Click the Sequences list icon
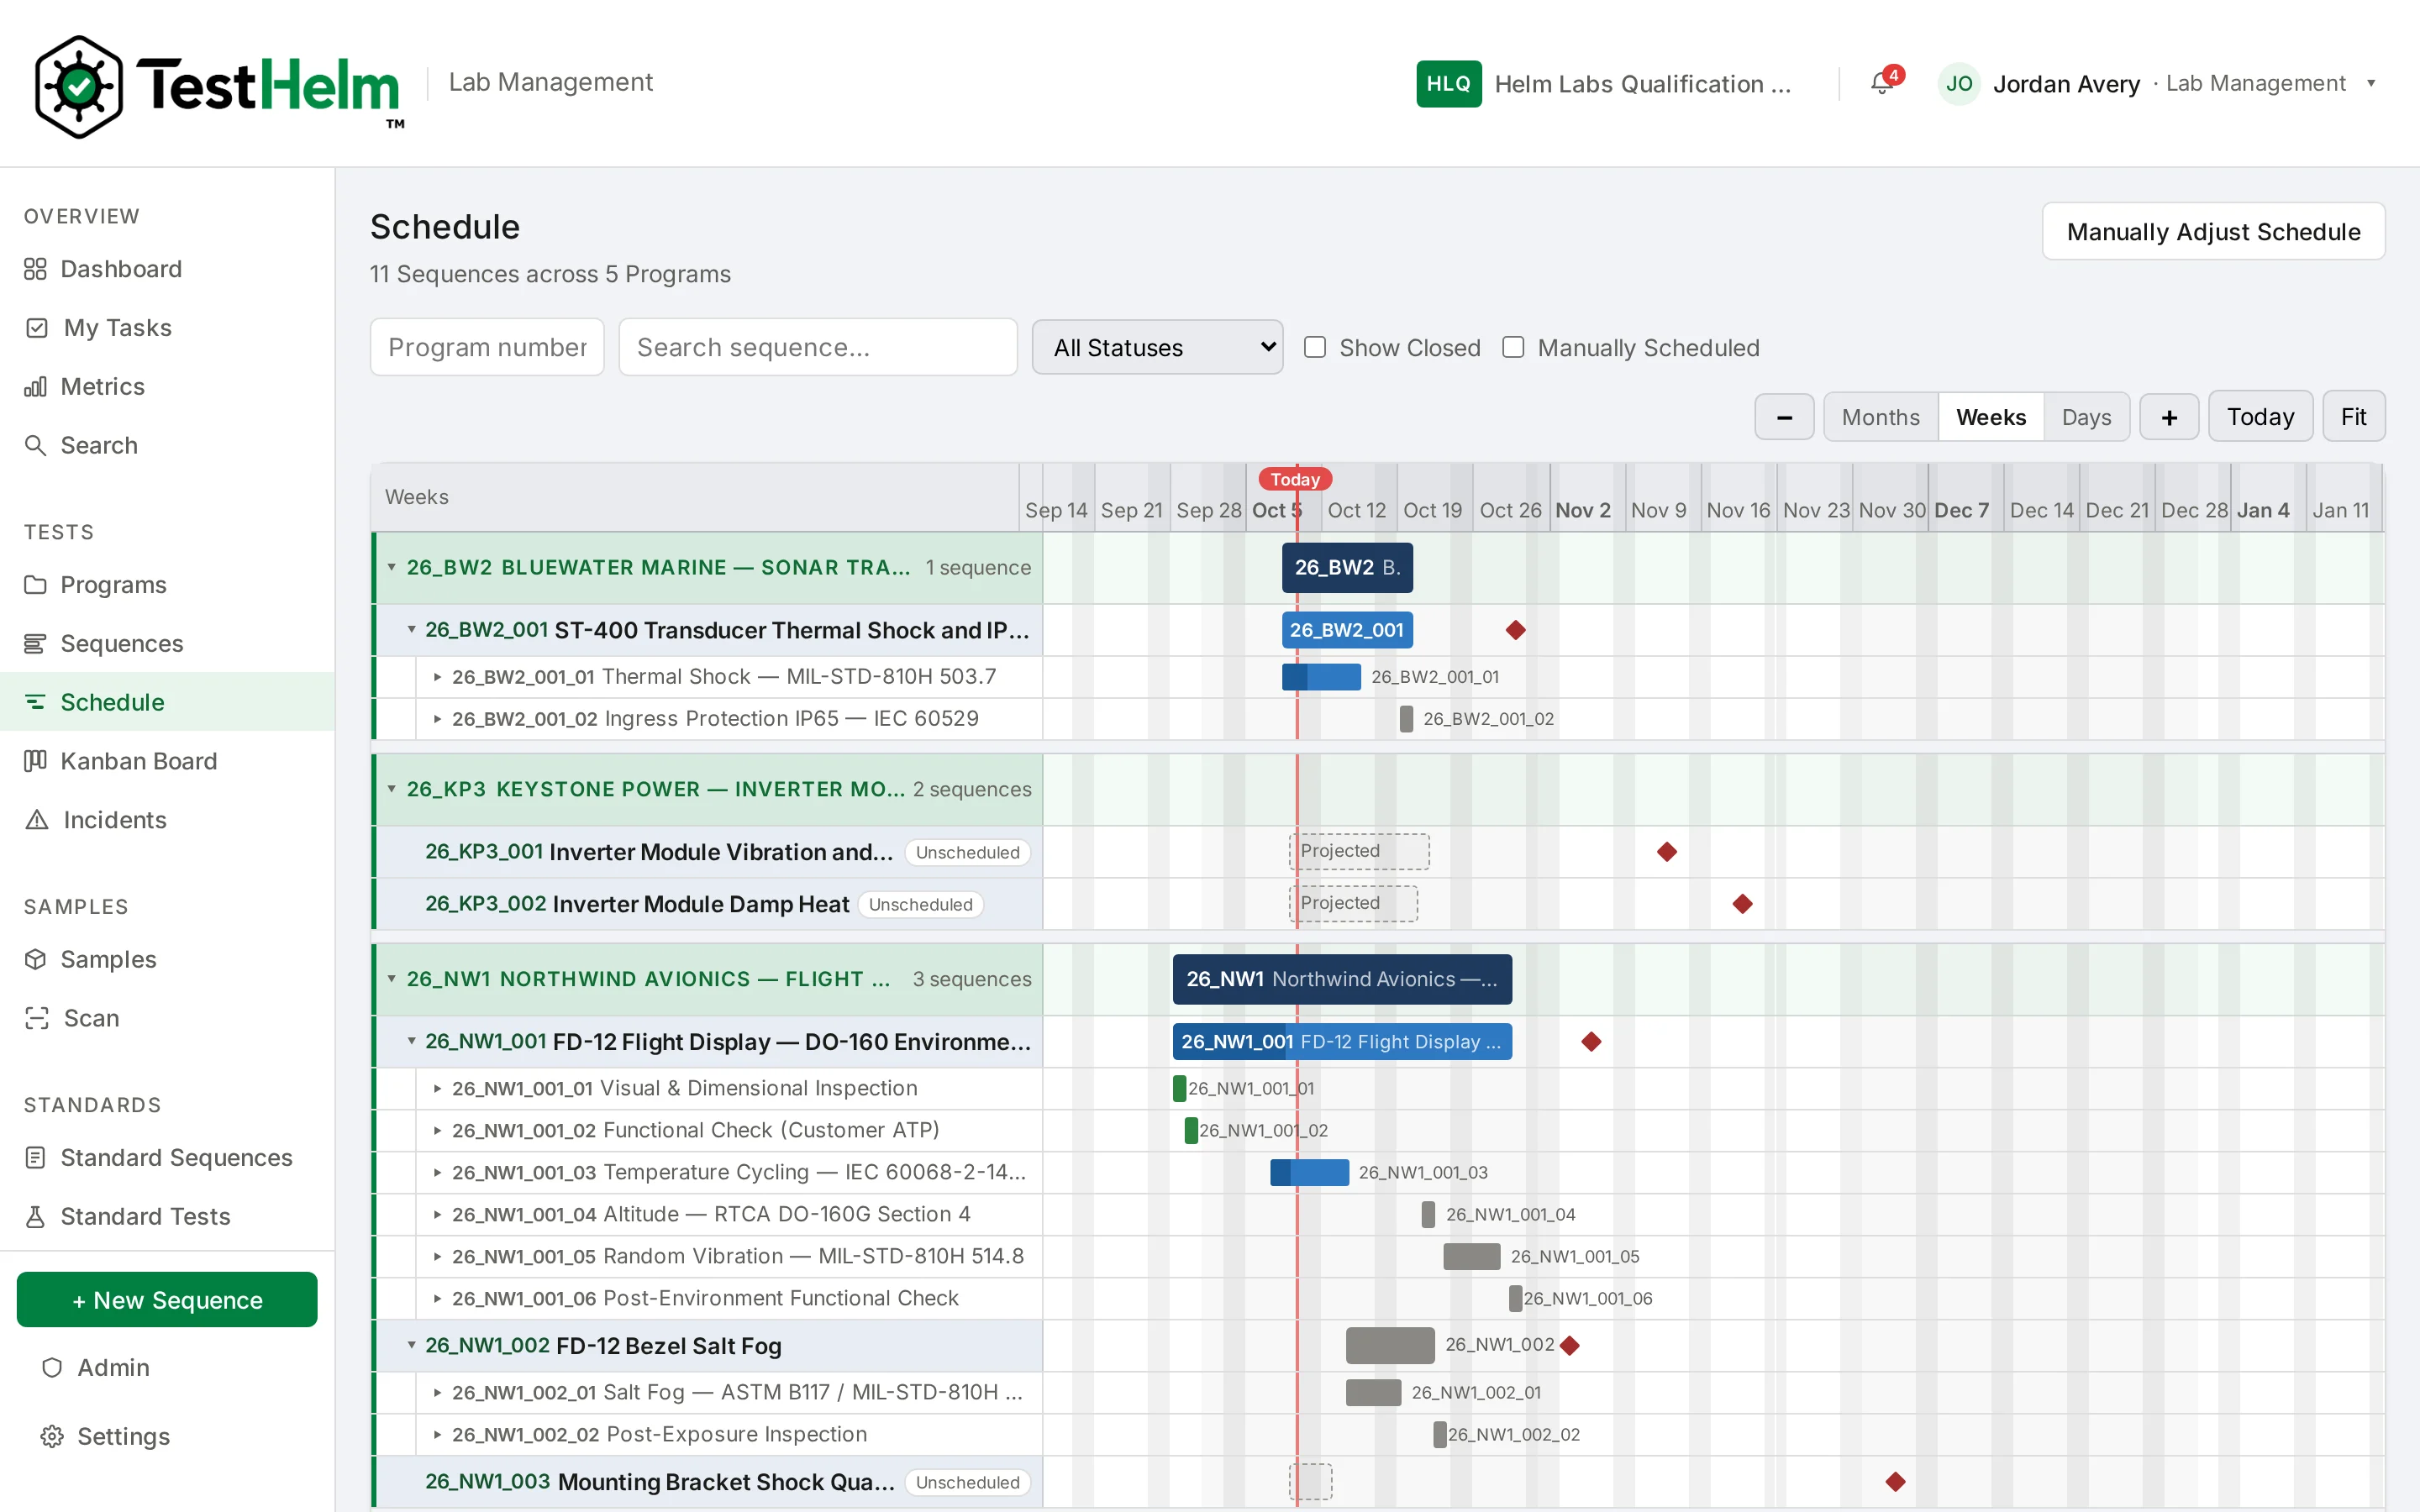This screenshot has height=1512, width=2420. 36,643
